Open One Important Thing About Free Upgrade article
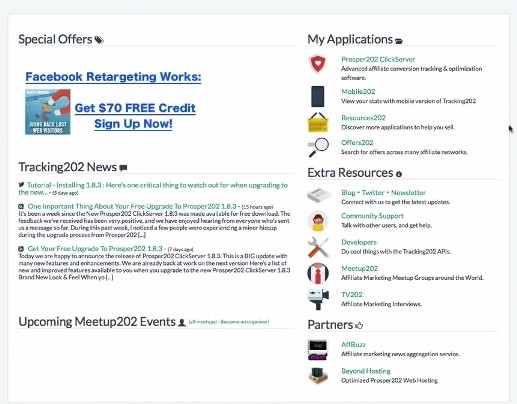Screen dimensions: 517x404 (132, 206)
